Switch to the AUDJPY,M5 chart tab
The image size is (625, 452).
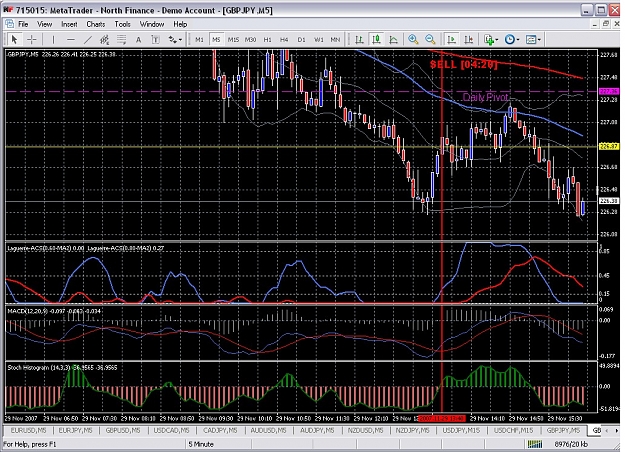click(x=317, y=430)
